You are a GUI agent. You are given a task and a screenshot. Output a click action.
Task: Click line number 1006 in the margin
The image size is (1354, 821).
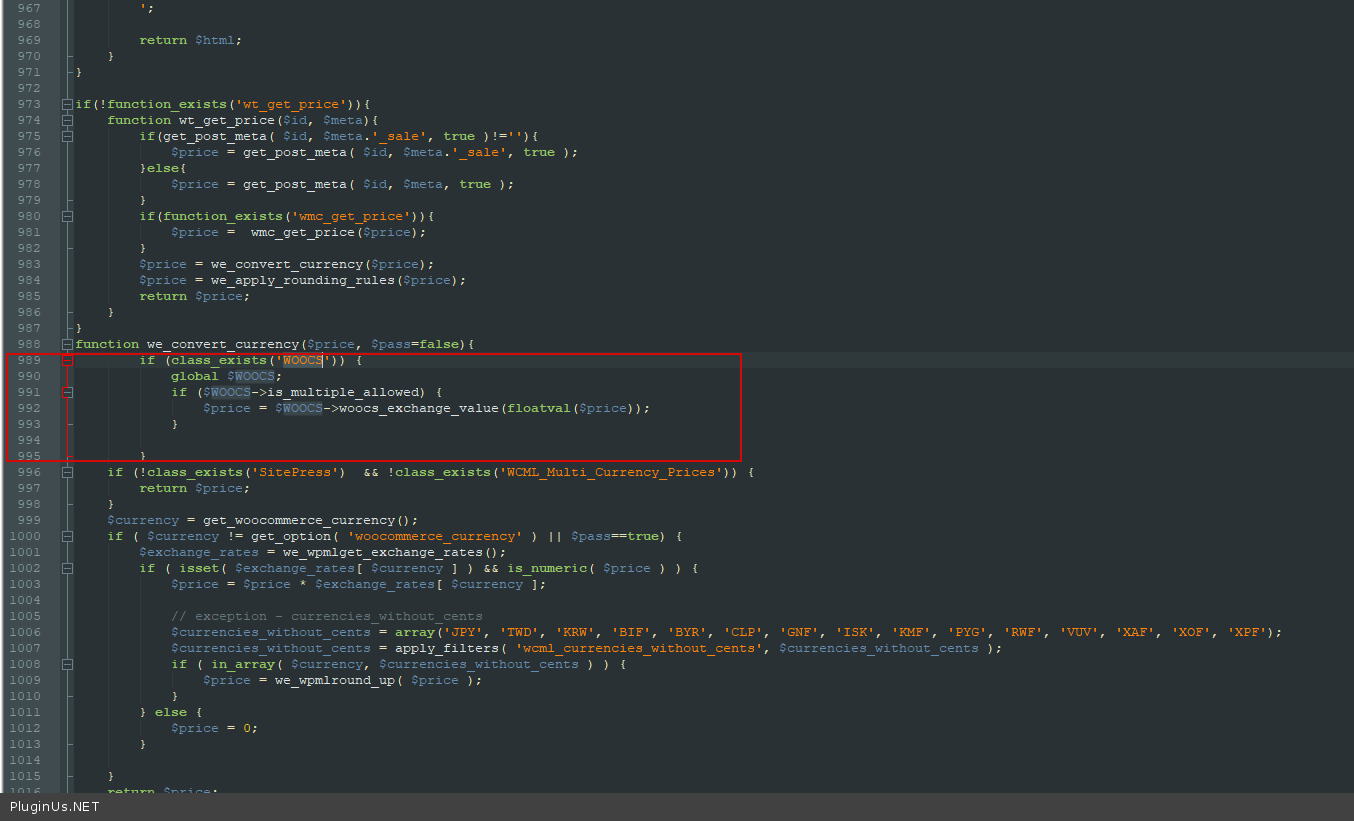tap(25, 632)
